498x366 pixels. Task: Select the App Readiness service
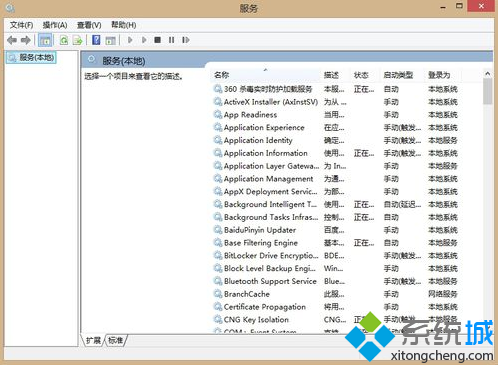[336, 115]
